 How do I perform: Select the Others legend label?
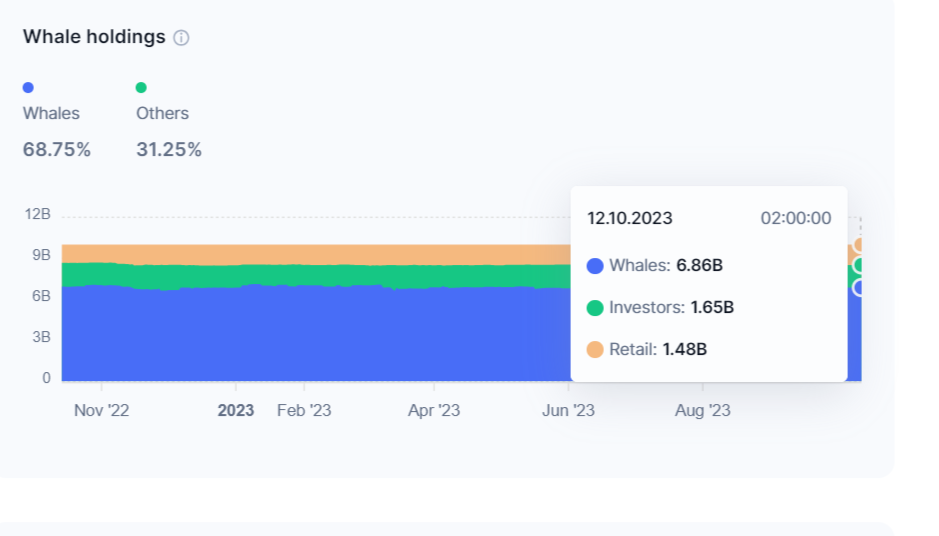tap(162, 113)
